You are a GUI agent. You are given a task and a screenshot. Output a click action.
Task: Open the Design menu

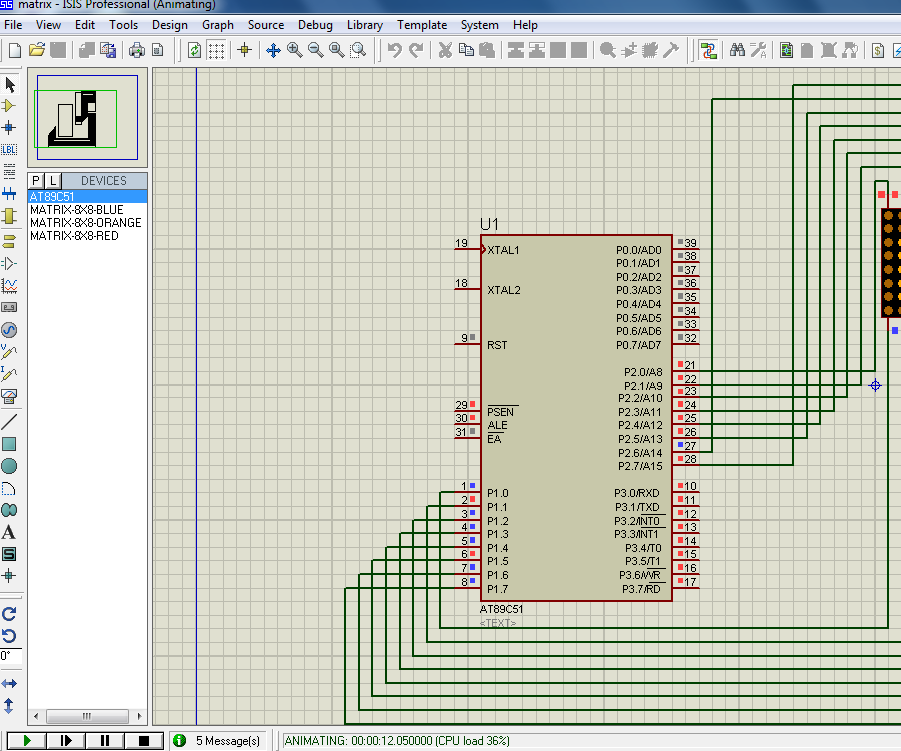(170, 25)
